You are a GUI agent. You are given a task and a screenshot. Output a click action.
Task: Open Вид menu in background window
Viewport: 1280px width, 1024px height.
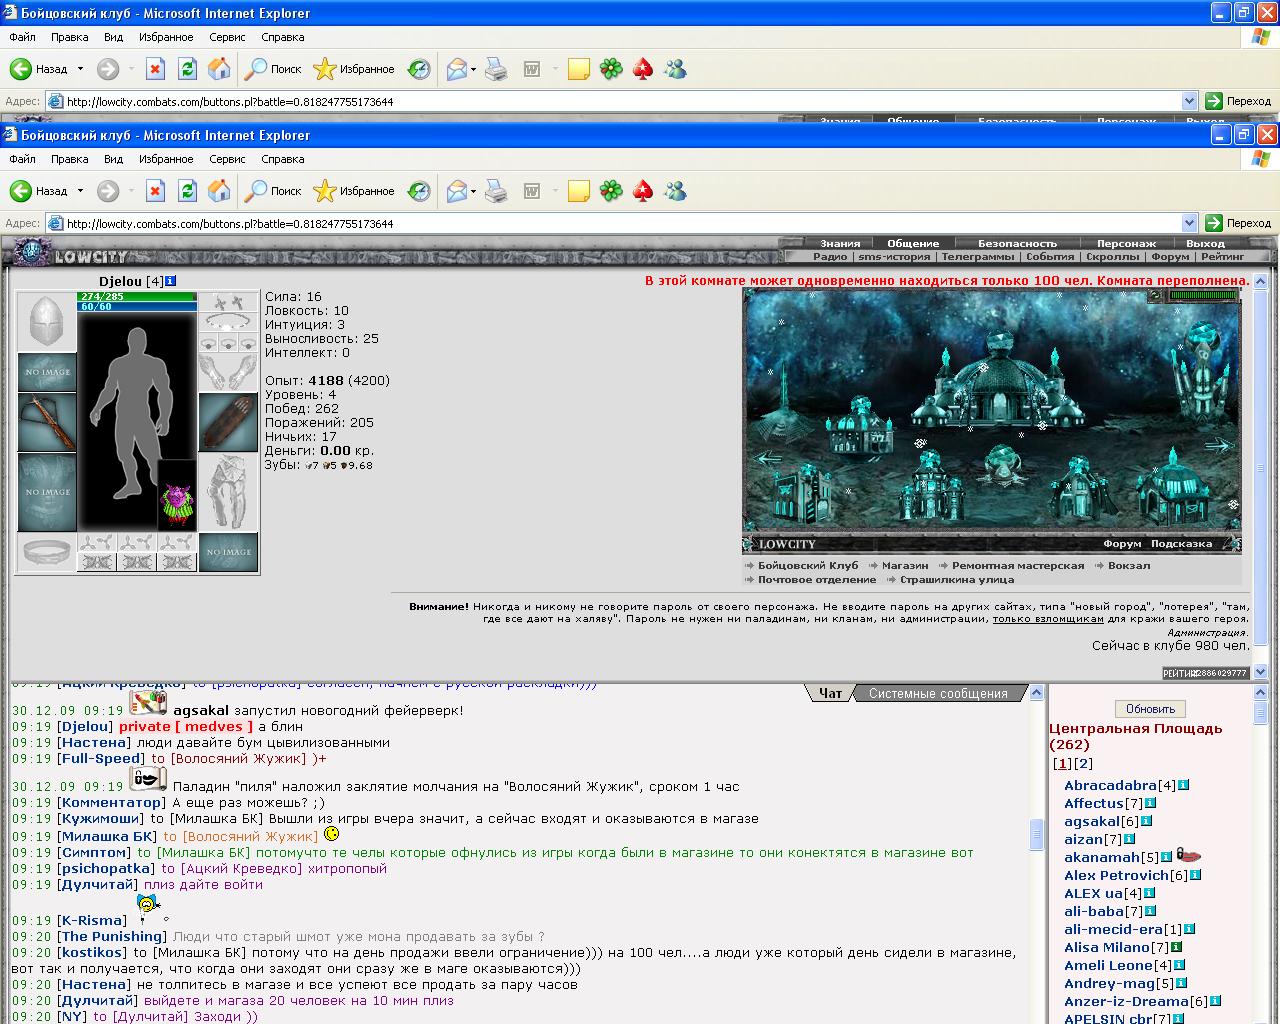coord(113,37)
